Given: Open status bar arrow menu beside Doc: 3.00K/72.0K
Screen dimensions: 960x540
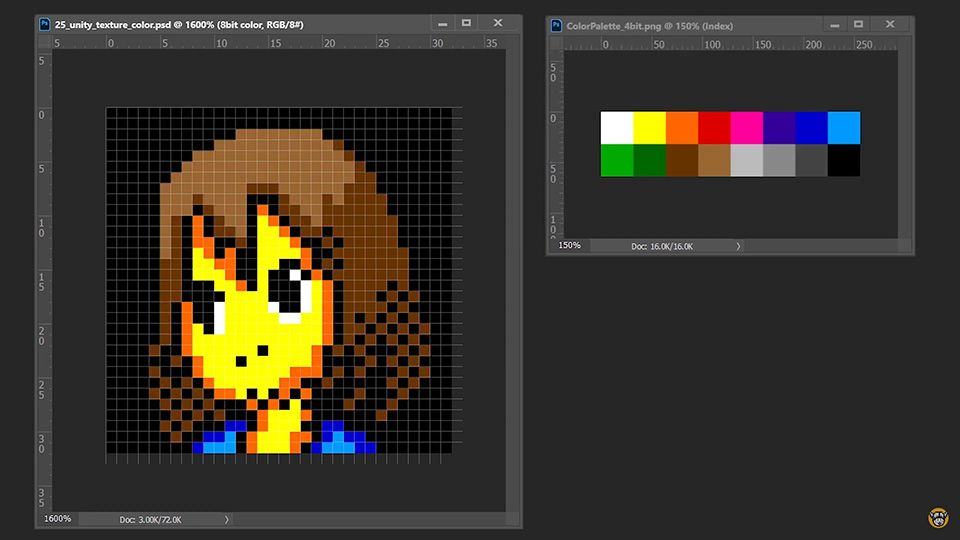Looking at the screenshot, I should pos(227,520).
